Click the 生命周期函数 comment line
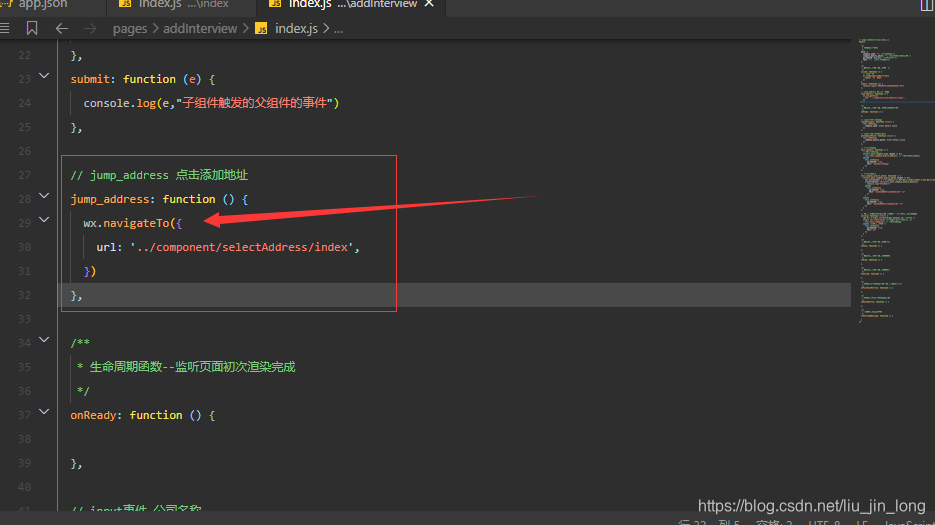 point(186,367)
